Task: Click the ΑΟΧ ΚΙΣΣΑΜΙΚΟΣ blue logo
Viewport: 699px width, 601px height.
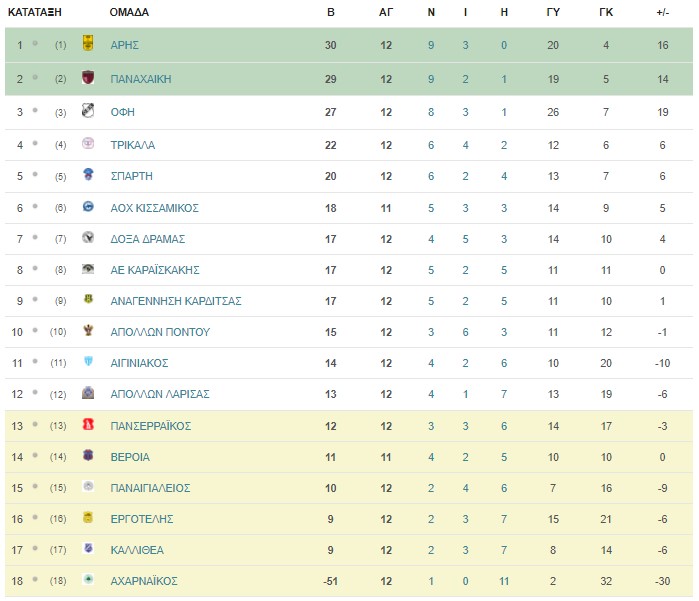Action: pos(88,206)
